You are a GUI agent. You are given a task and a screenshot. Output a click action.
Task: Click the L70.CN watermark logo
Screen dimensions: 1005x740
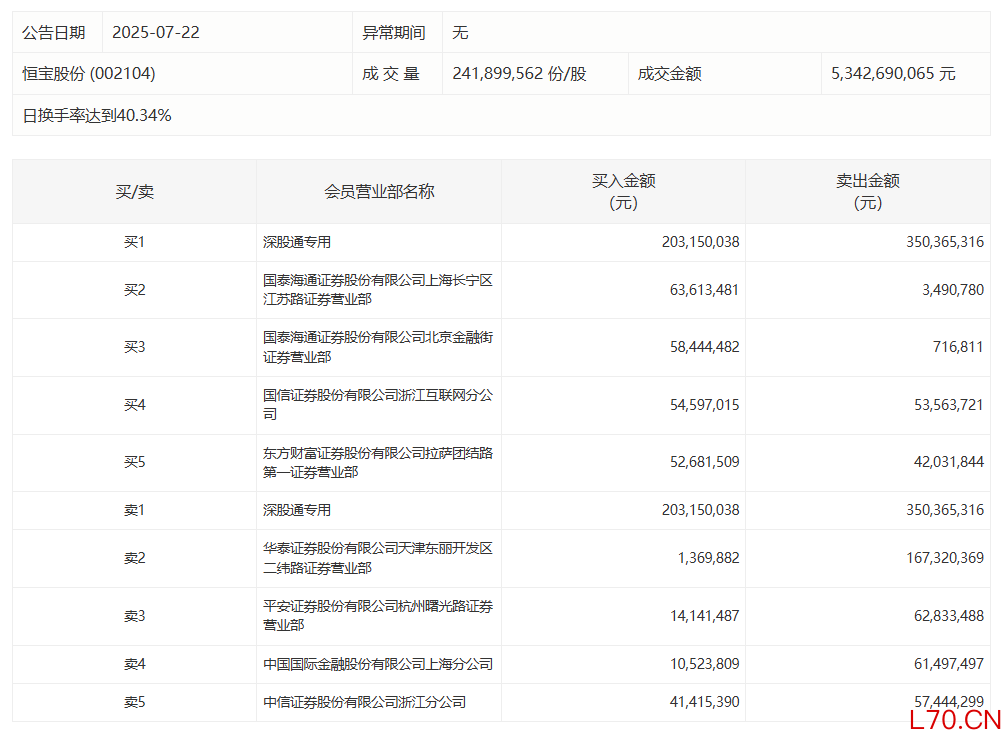pyautogui.click(x=954, y=720)
